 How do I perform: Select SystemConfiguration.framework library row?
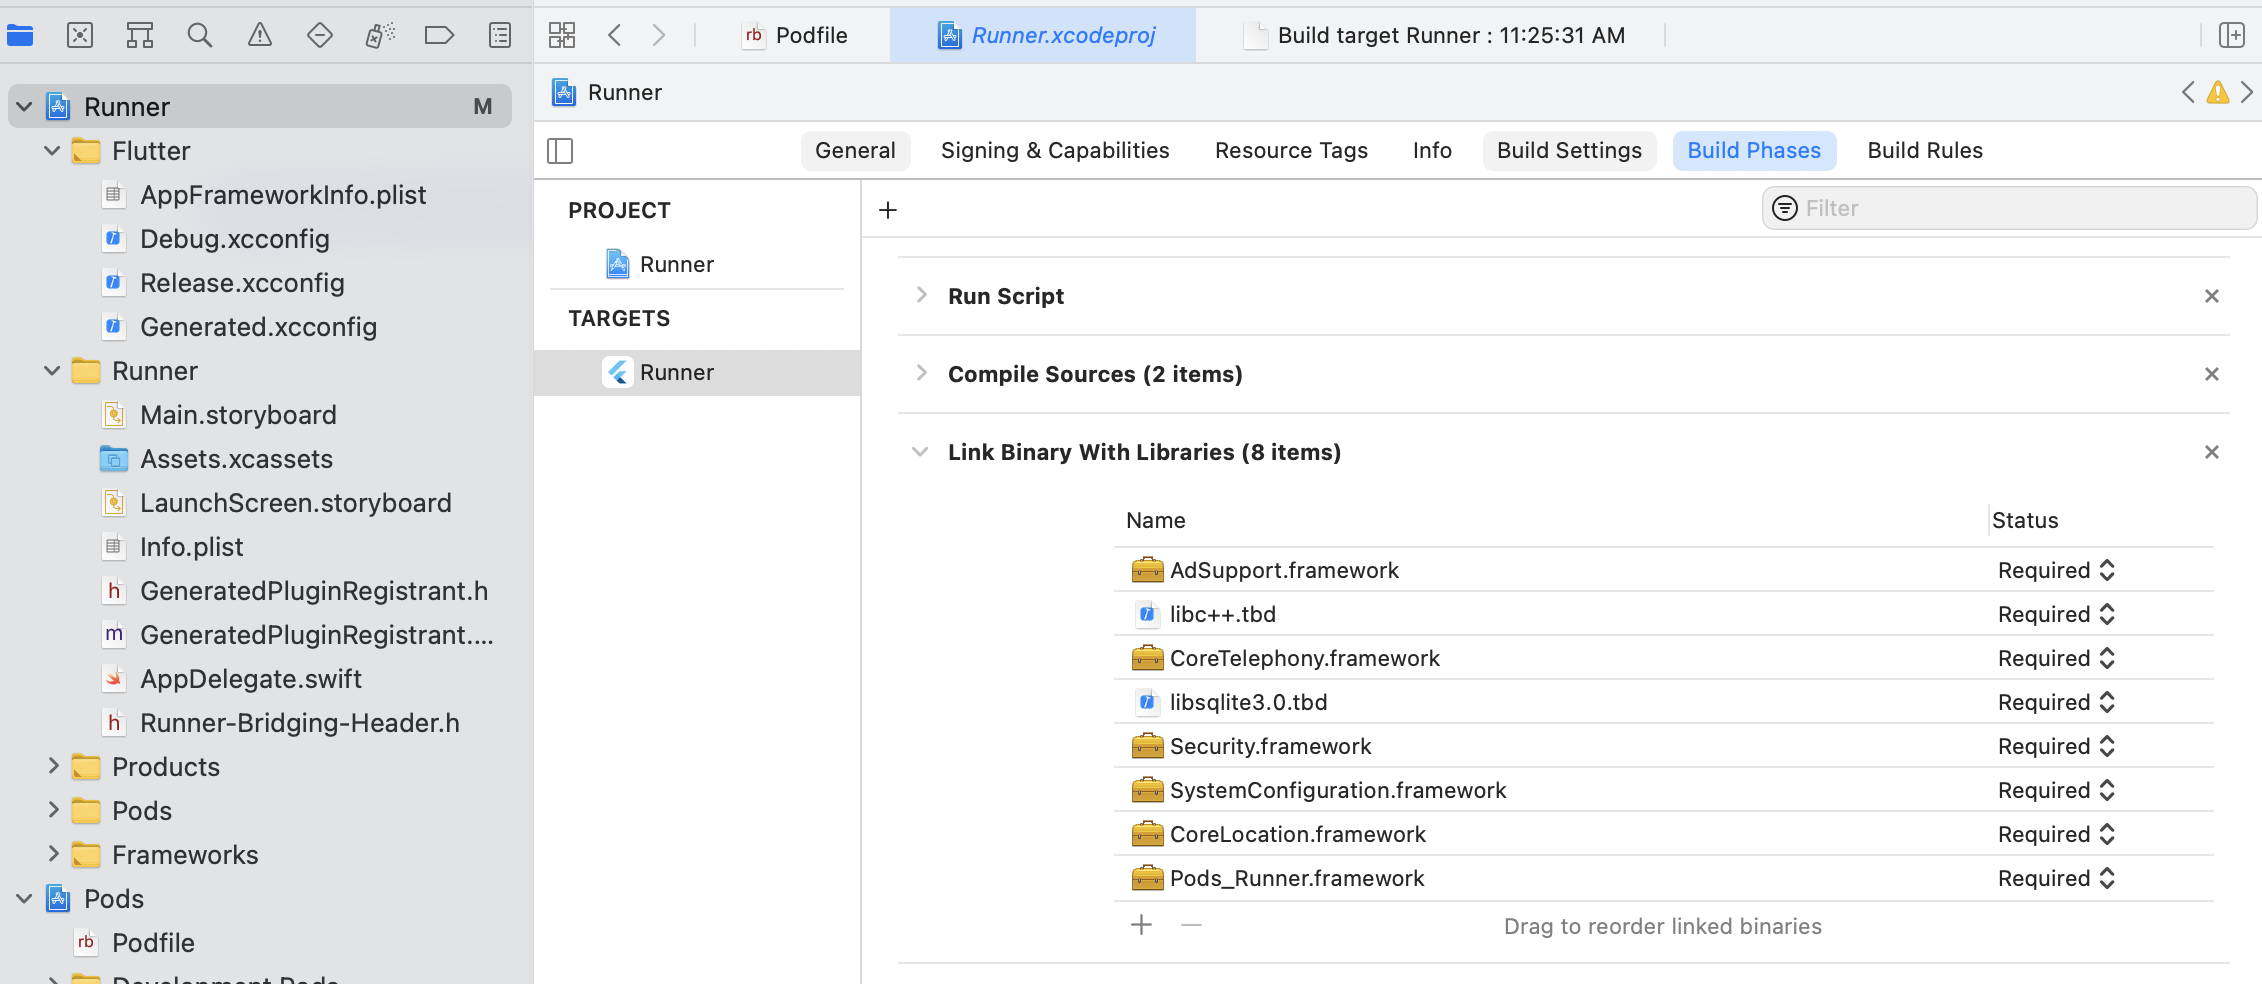(1664, 790)
